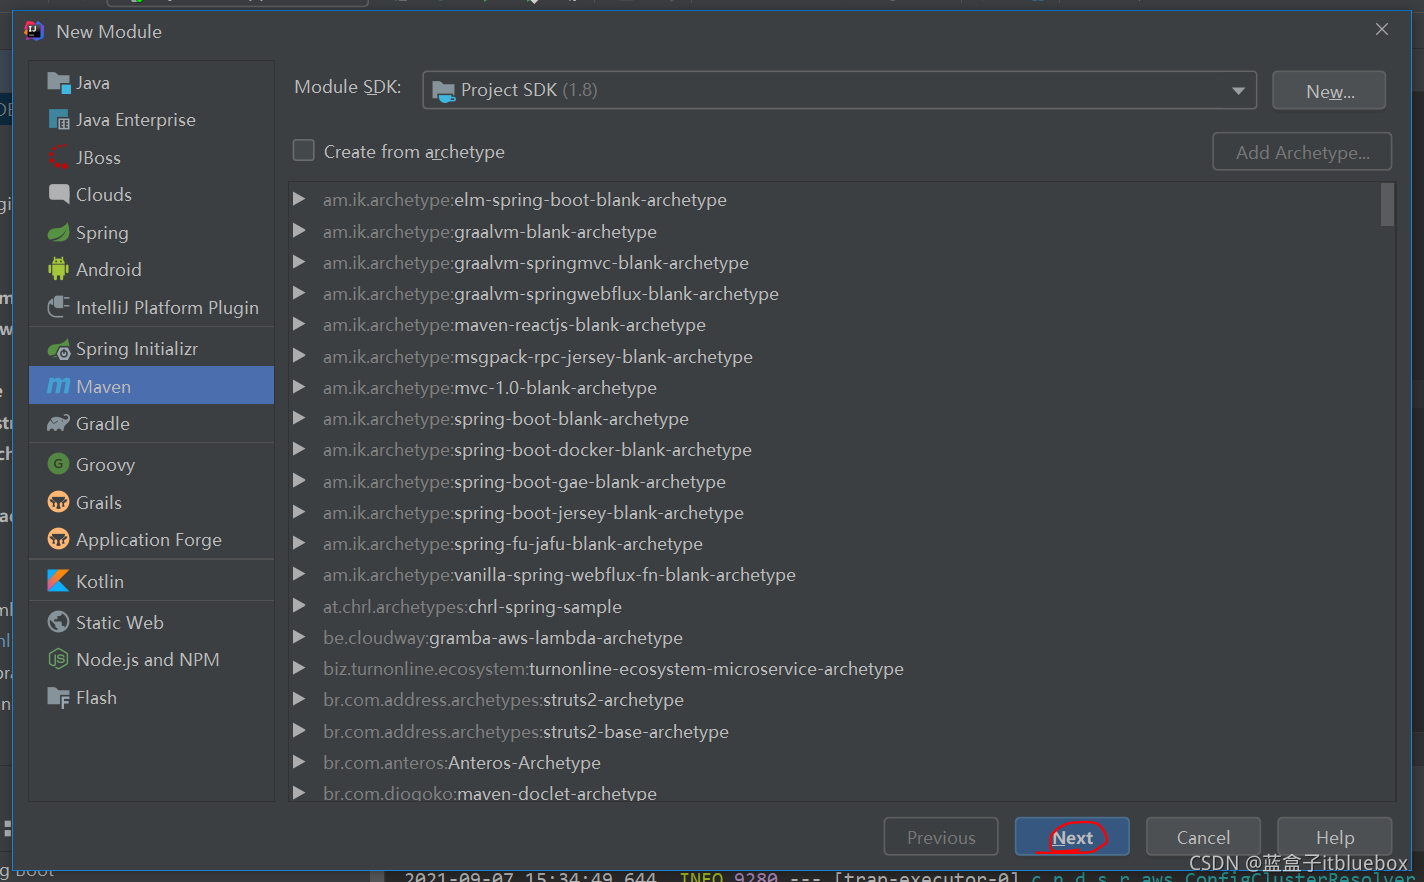This screenshot has height=882, width=1424.
Task: Select the Kotlin icon
Action: pos(58,581)
